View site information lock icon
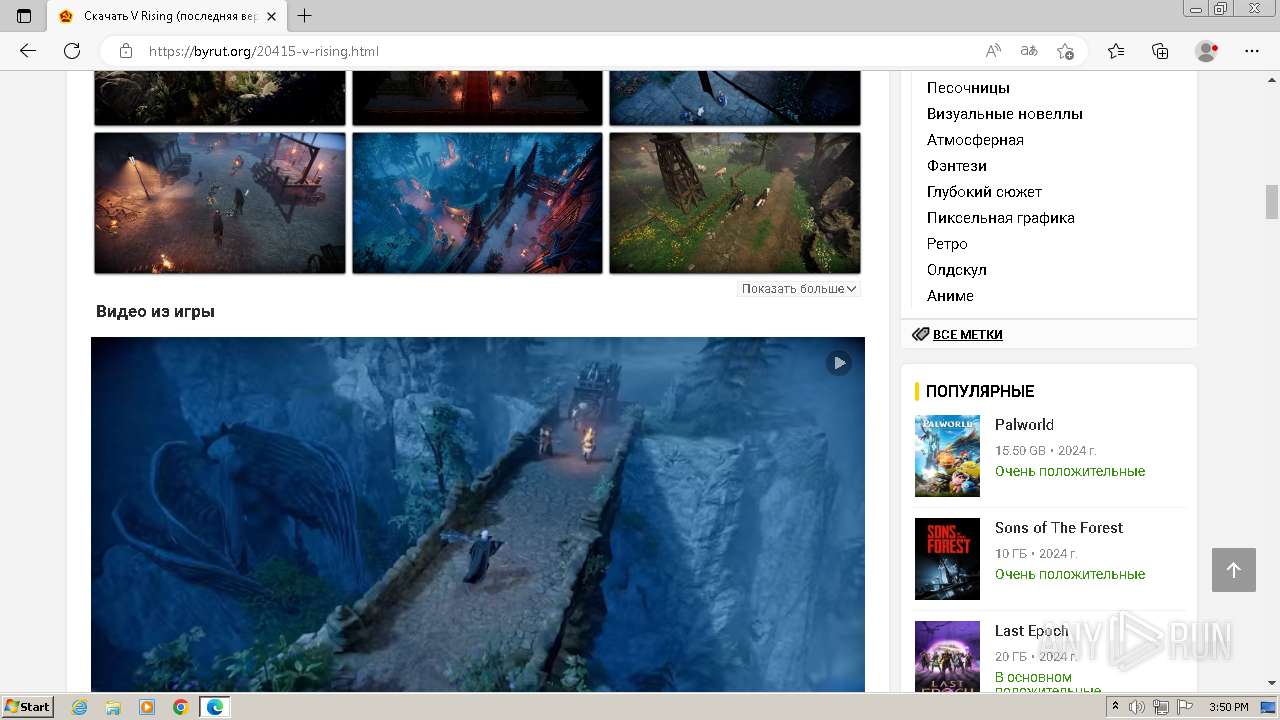The width and height of the screenshot is (1280, 720). [x=125, y=51]
